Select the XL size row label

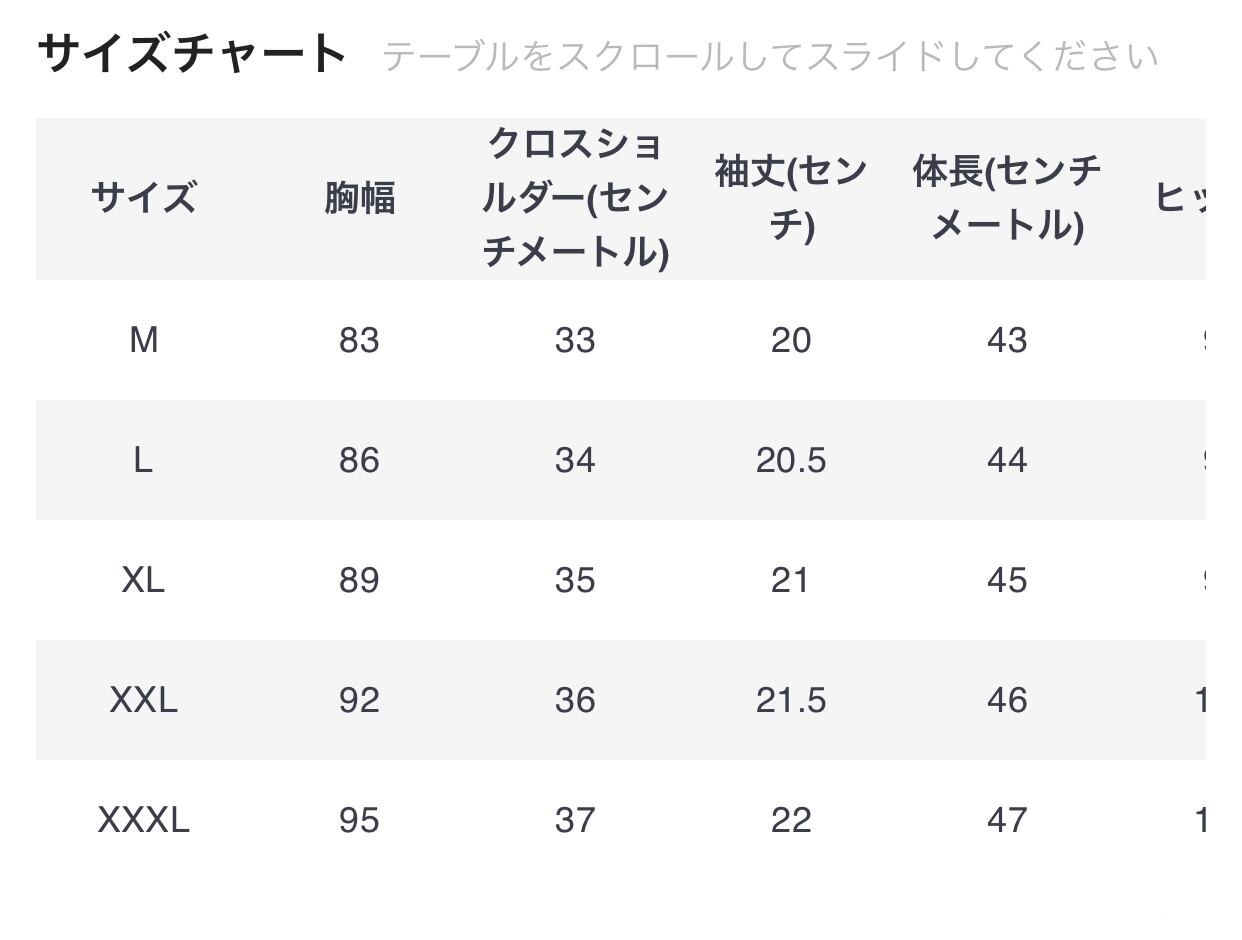coord(143,580)
